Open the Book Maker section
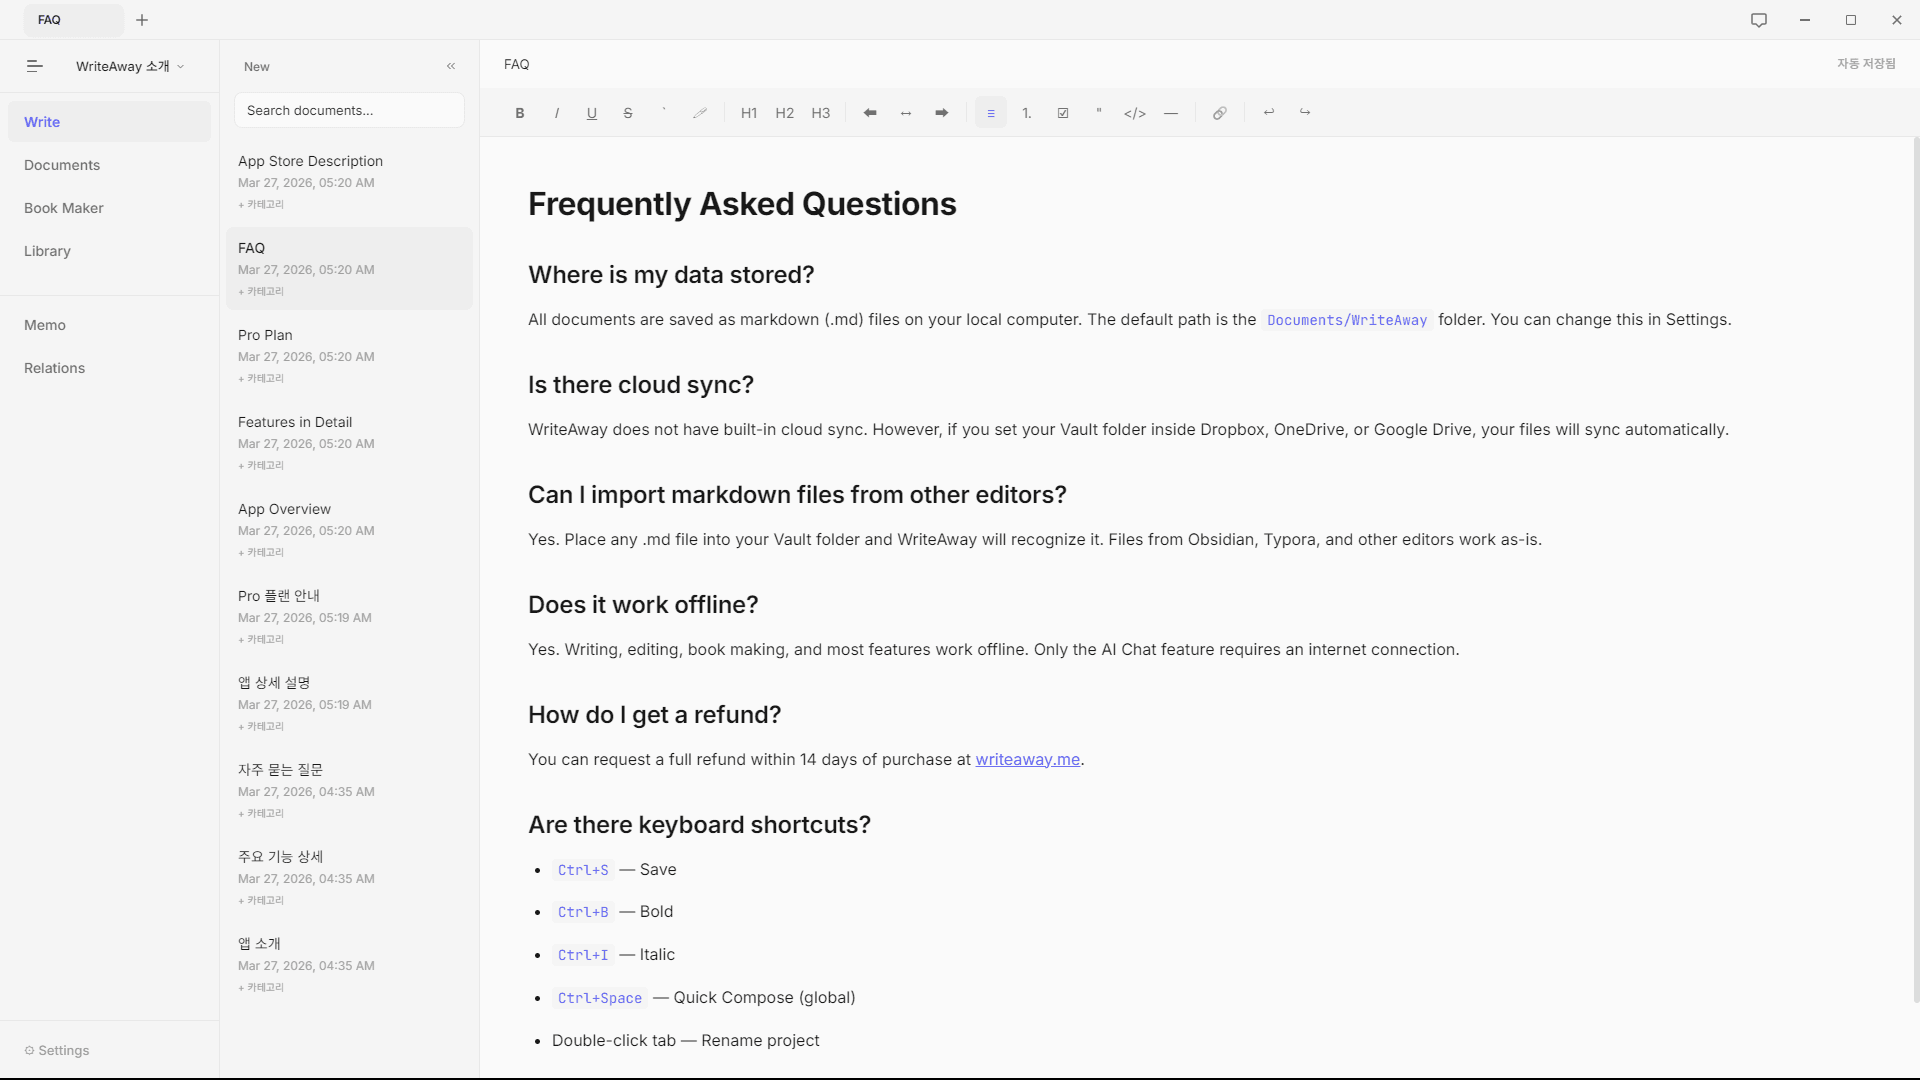 pyautogui.click(x=64, y=208)
